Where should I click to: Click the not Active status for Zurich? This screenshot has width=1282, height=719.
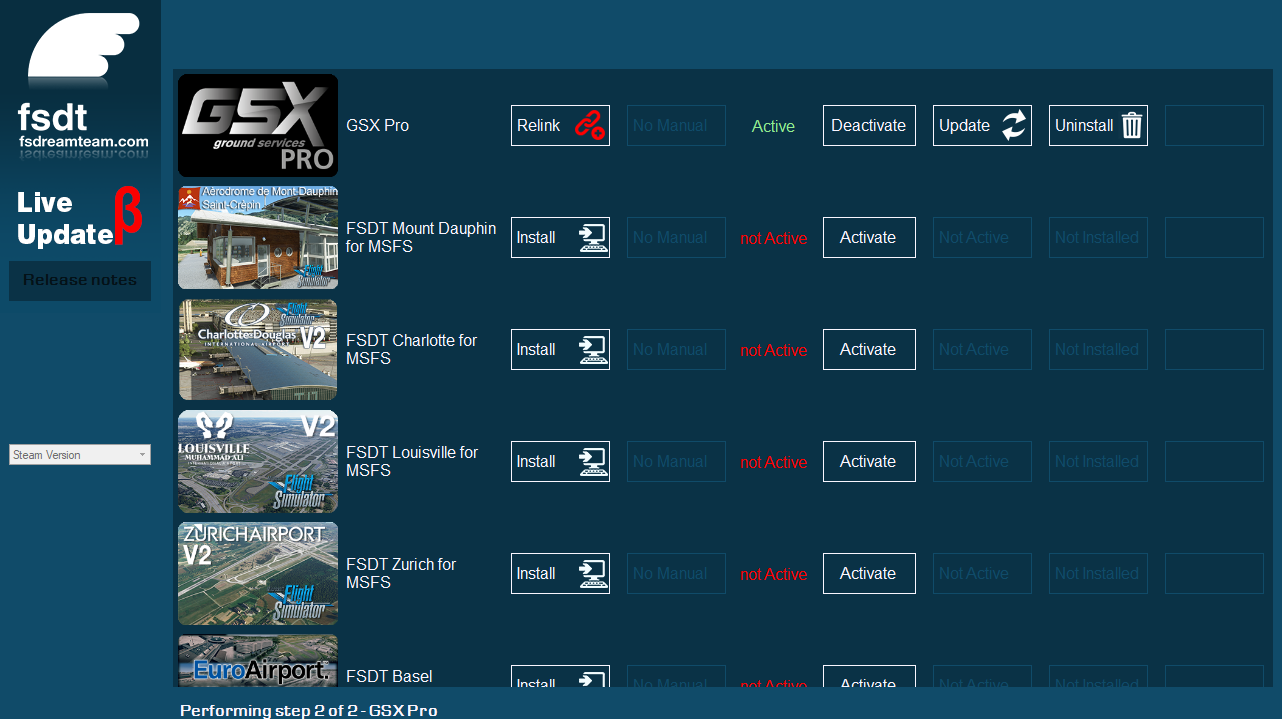[x=773, y=574]
